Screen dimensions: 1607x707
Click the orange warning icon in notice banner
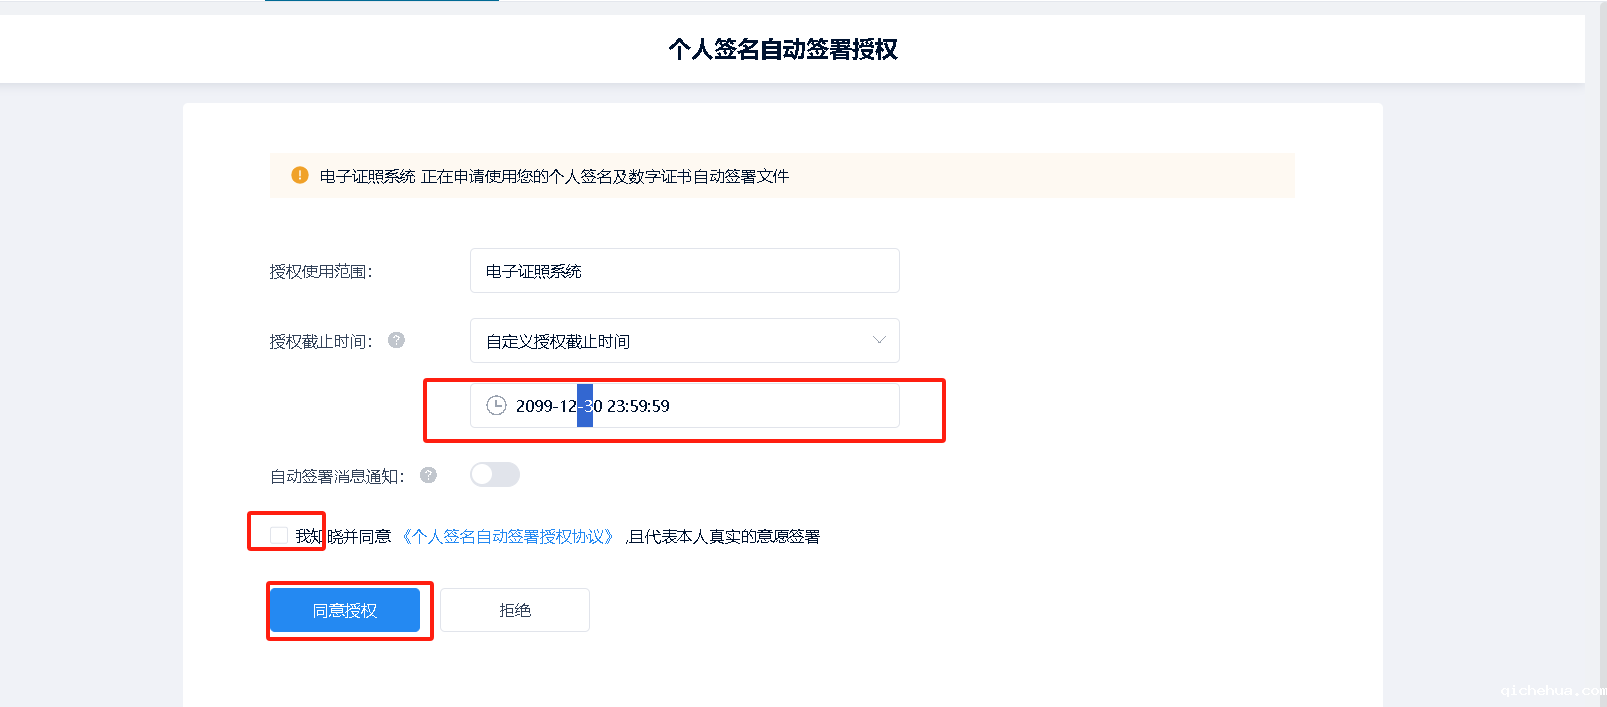point(300,175)
